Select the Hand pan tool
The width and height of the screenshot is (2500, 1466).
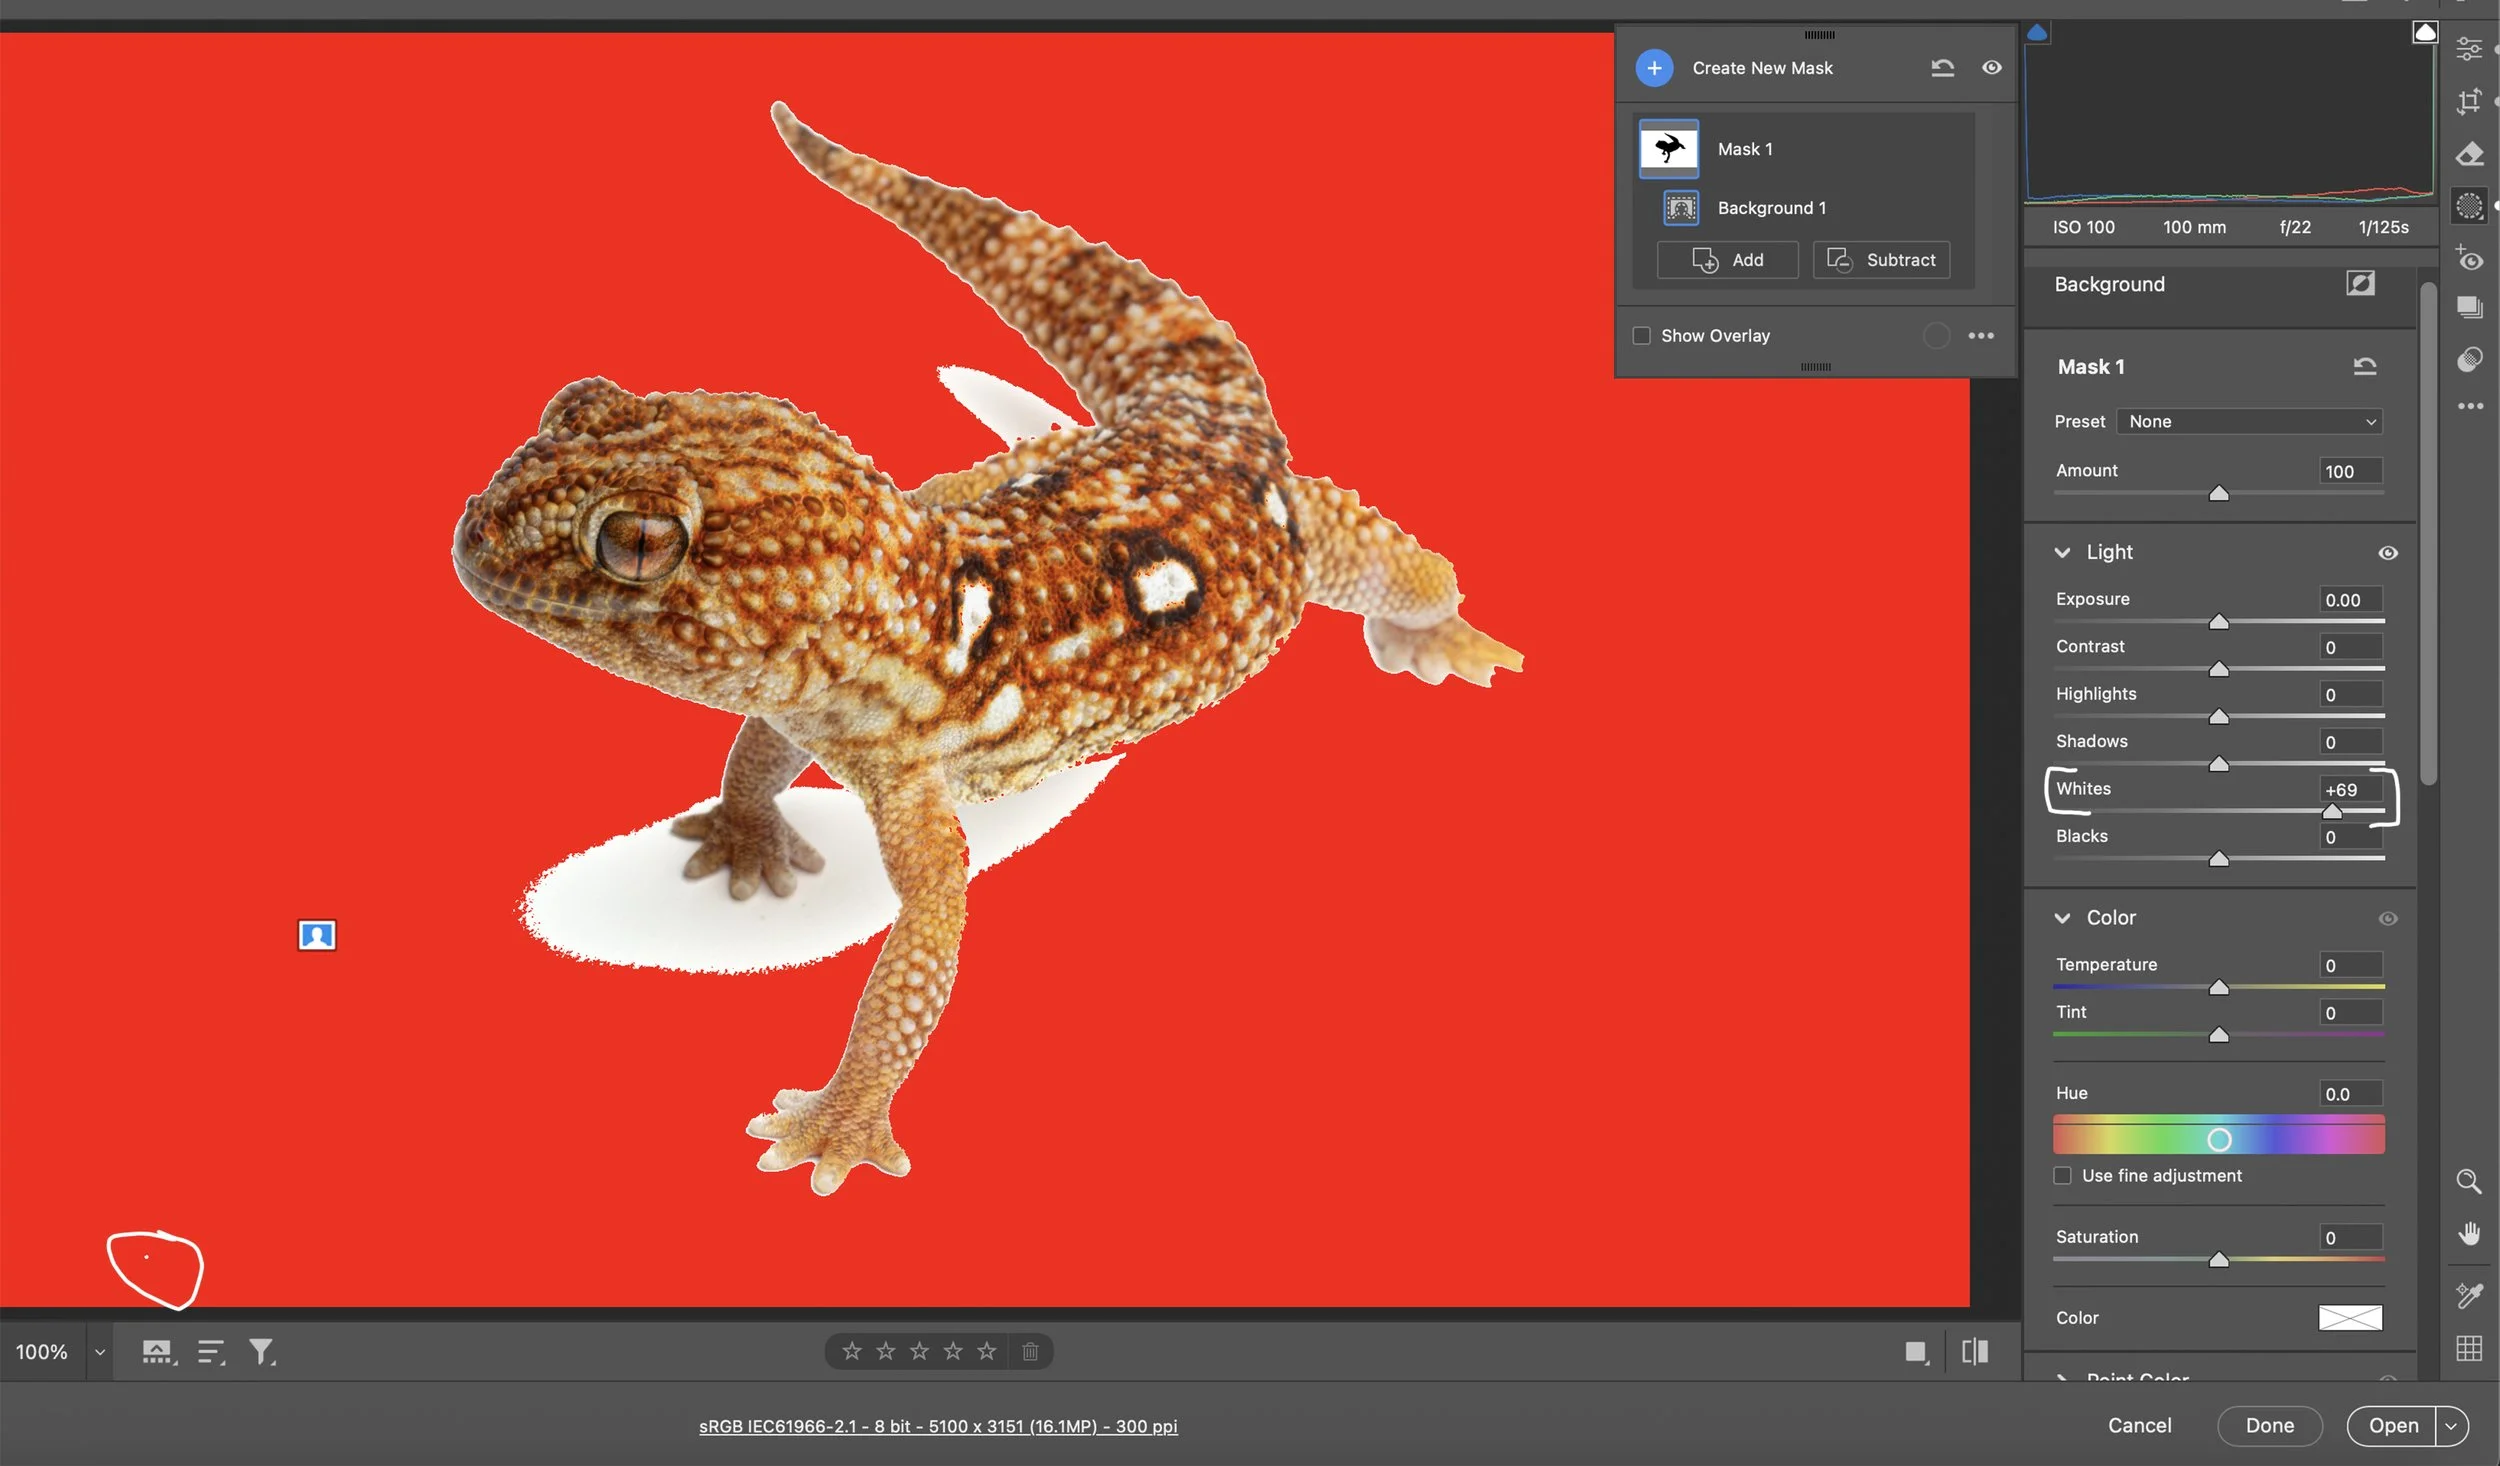pyautogui.click(x=2469, y=1234)
